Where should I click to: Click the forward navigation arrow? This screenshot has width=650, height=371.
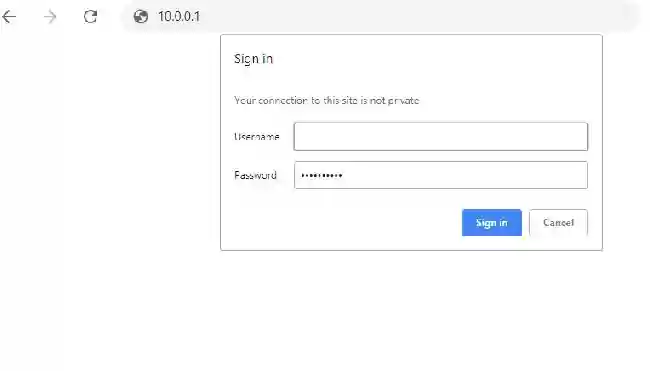(x=50, y=17)
